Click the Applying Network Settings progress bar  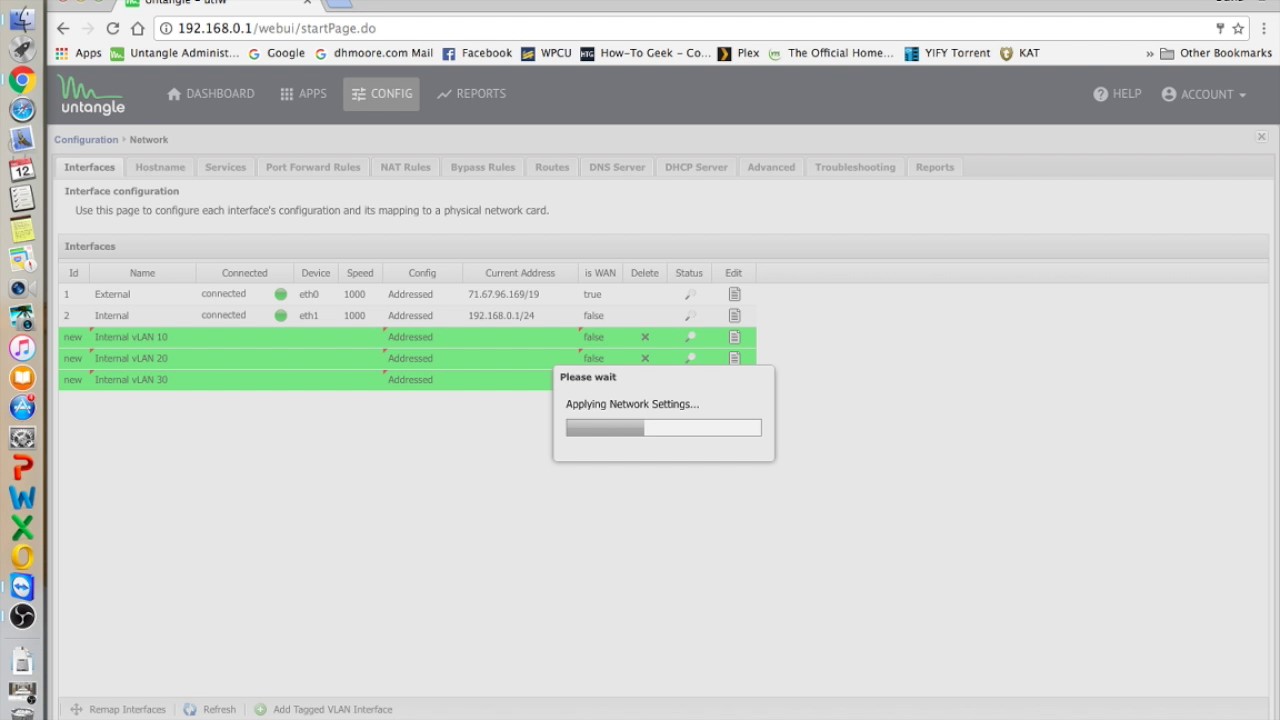click(664, 428)
